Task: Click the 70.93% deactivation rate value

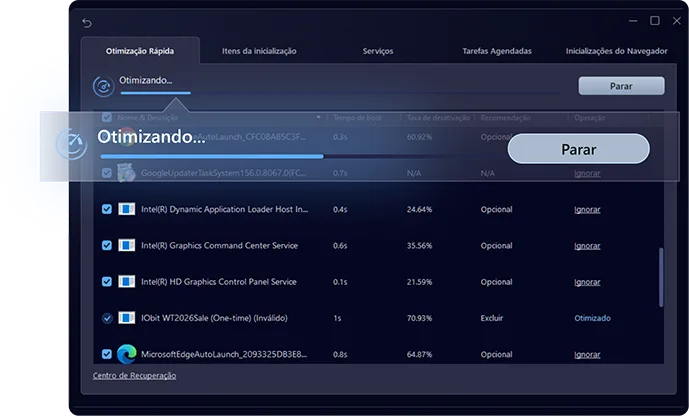Action: pos(419,318)
